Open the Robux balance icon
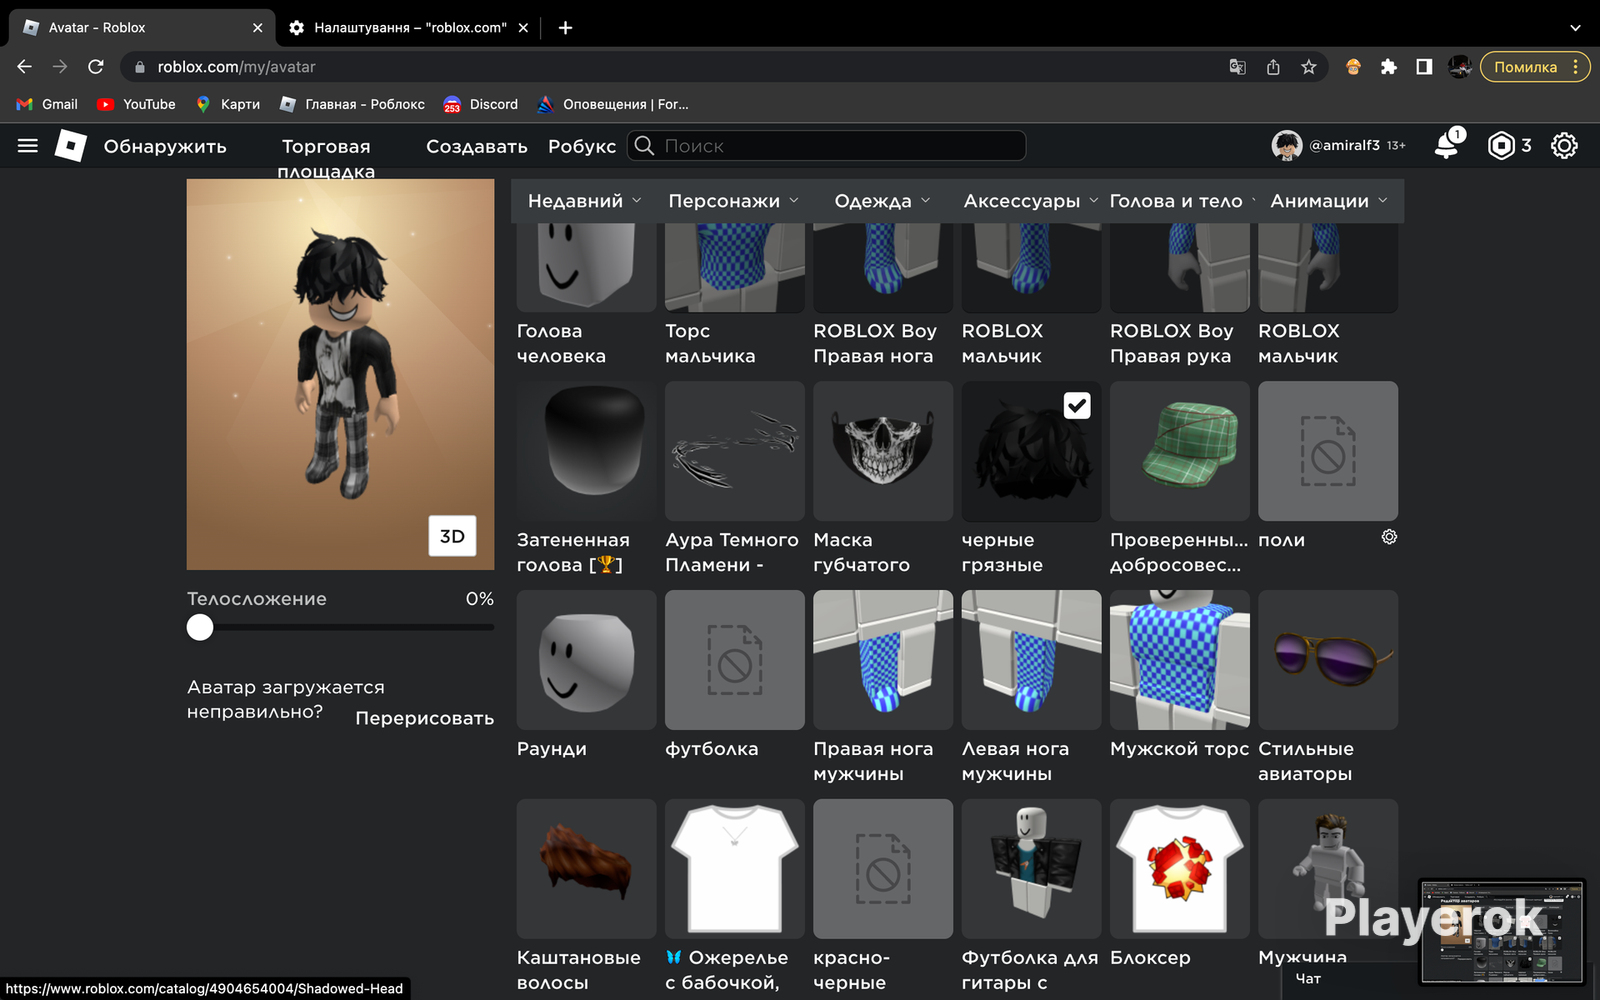Viewport: 1600px width, 1000px height. pos(1501,146)
